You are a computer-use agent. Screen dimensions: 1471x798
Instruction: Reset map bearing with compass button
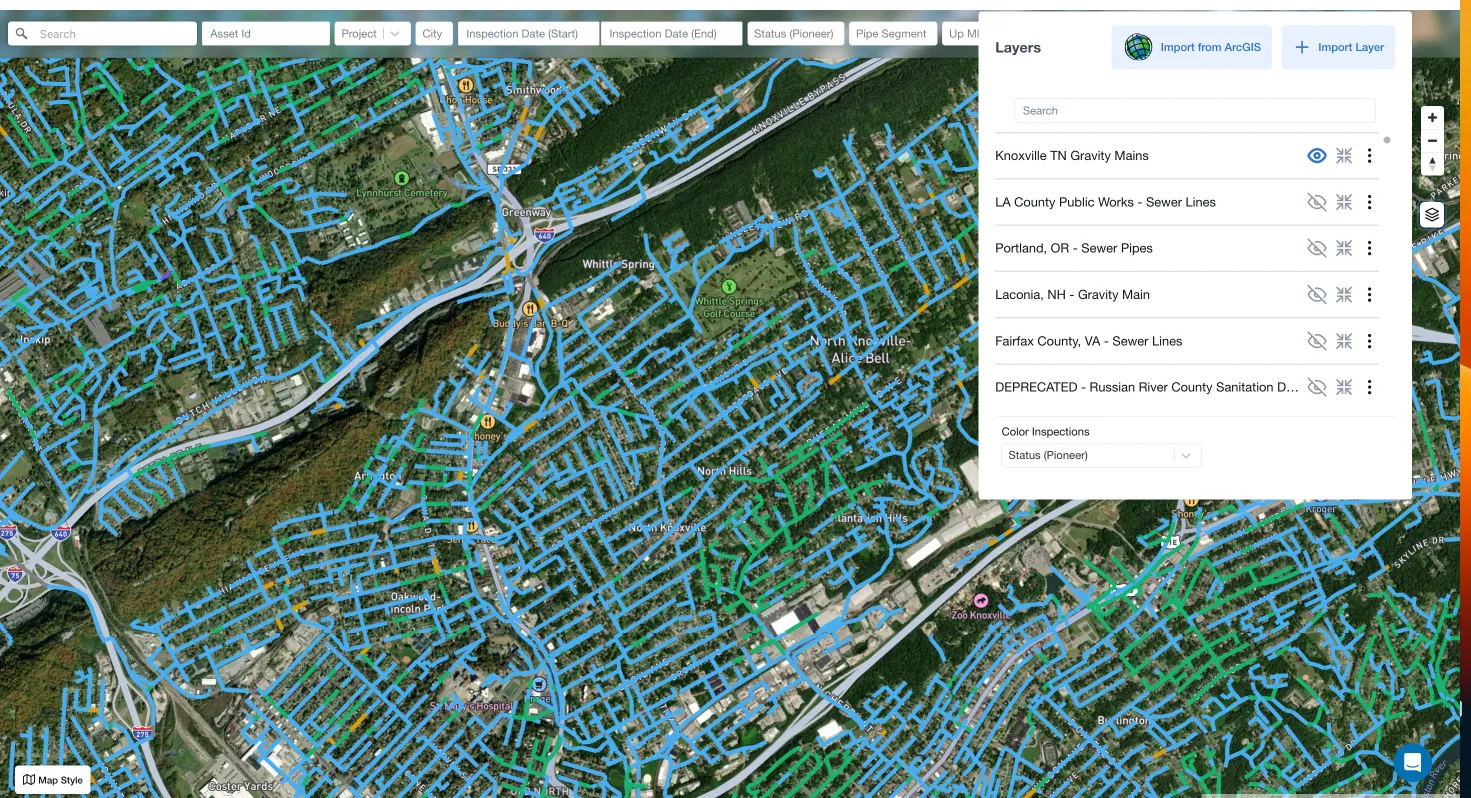1432,164
